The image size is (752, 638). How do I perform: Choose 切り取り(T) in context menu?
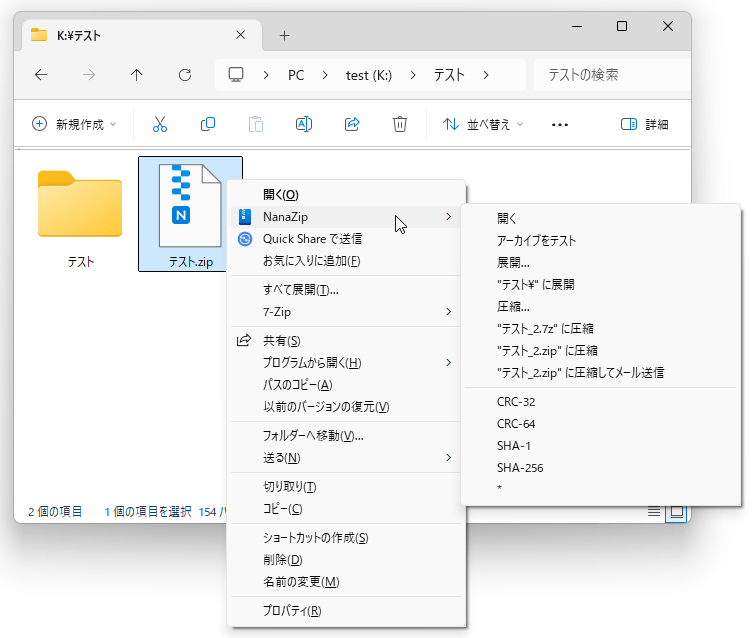pyautogui.click(x=346, y=486)
